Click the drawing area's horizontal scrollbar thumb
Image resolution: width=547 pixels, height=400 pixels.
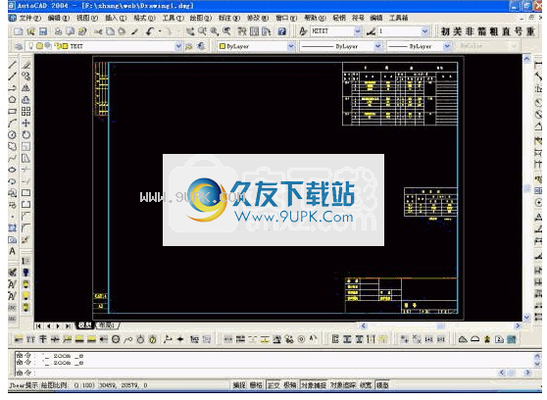[441, 326]
